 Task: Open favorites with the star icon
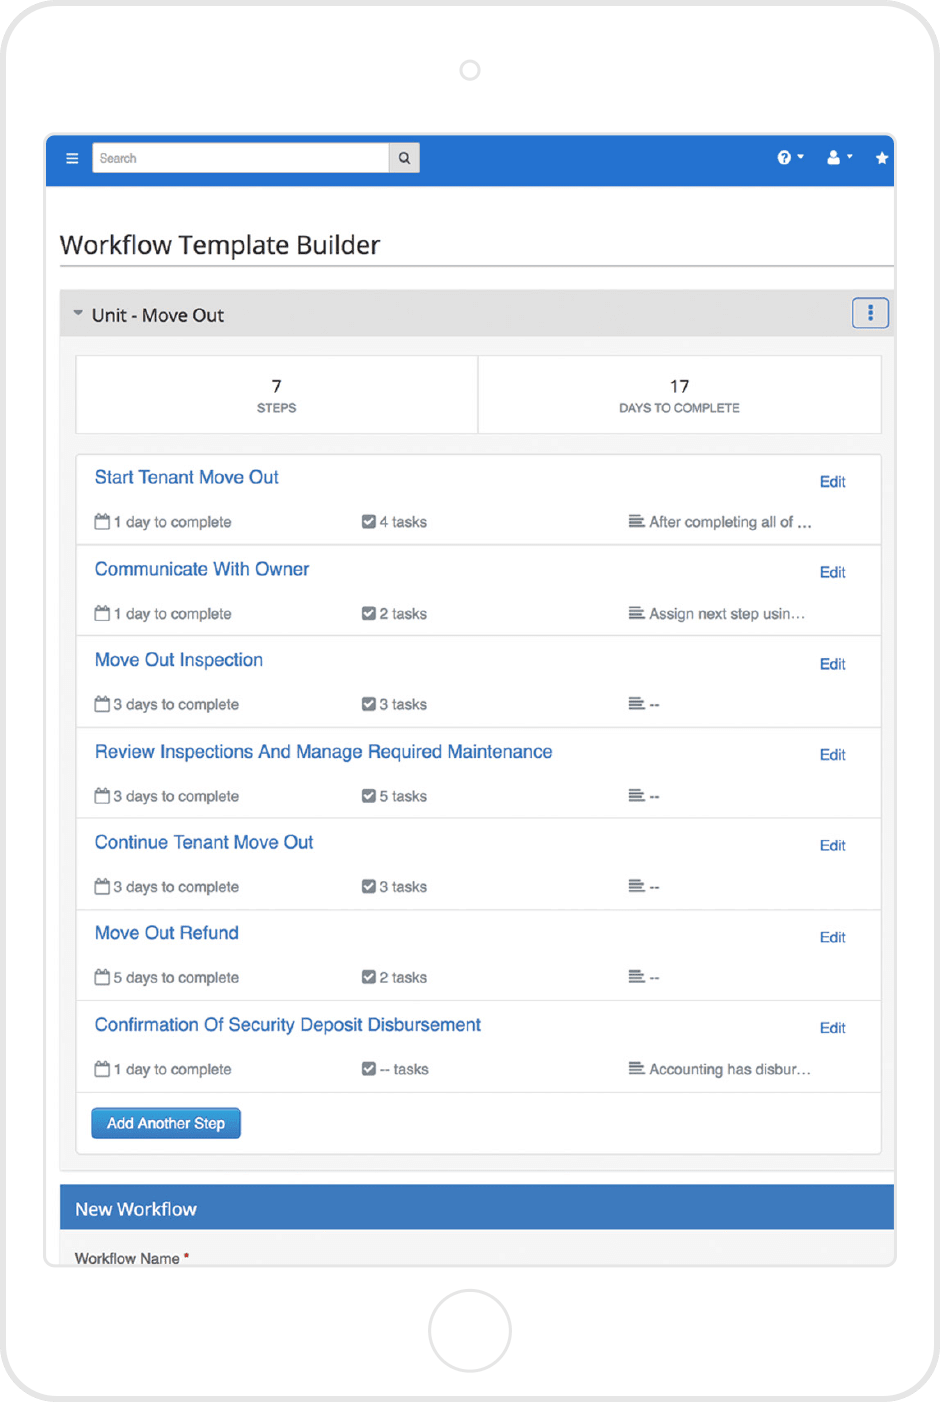[x=881, y=157]
